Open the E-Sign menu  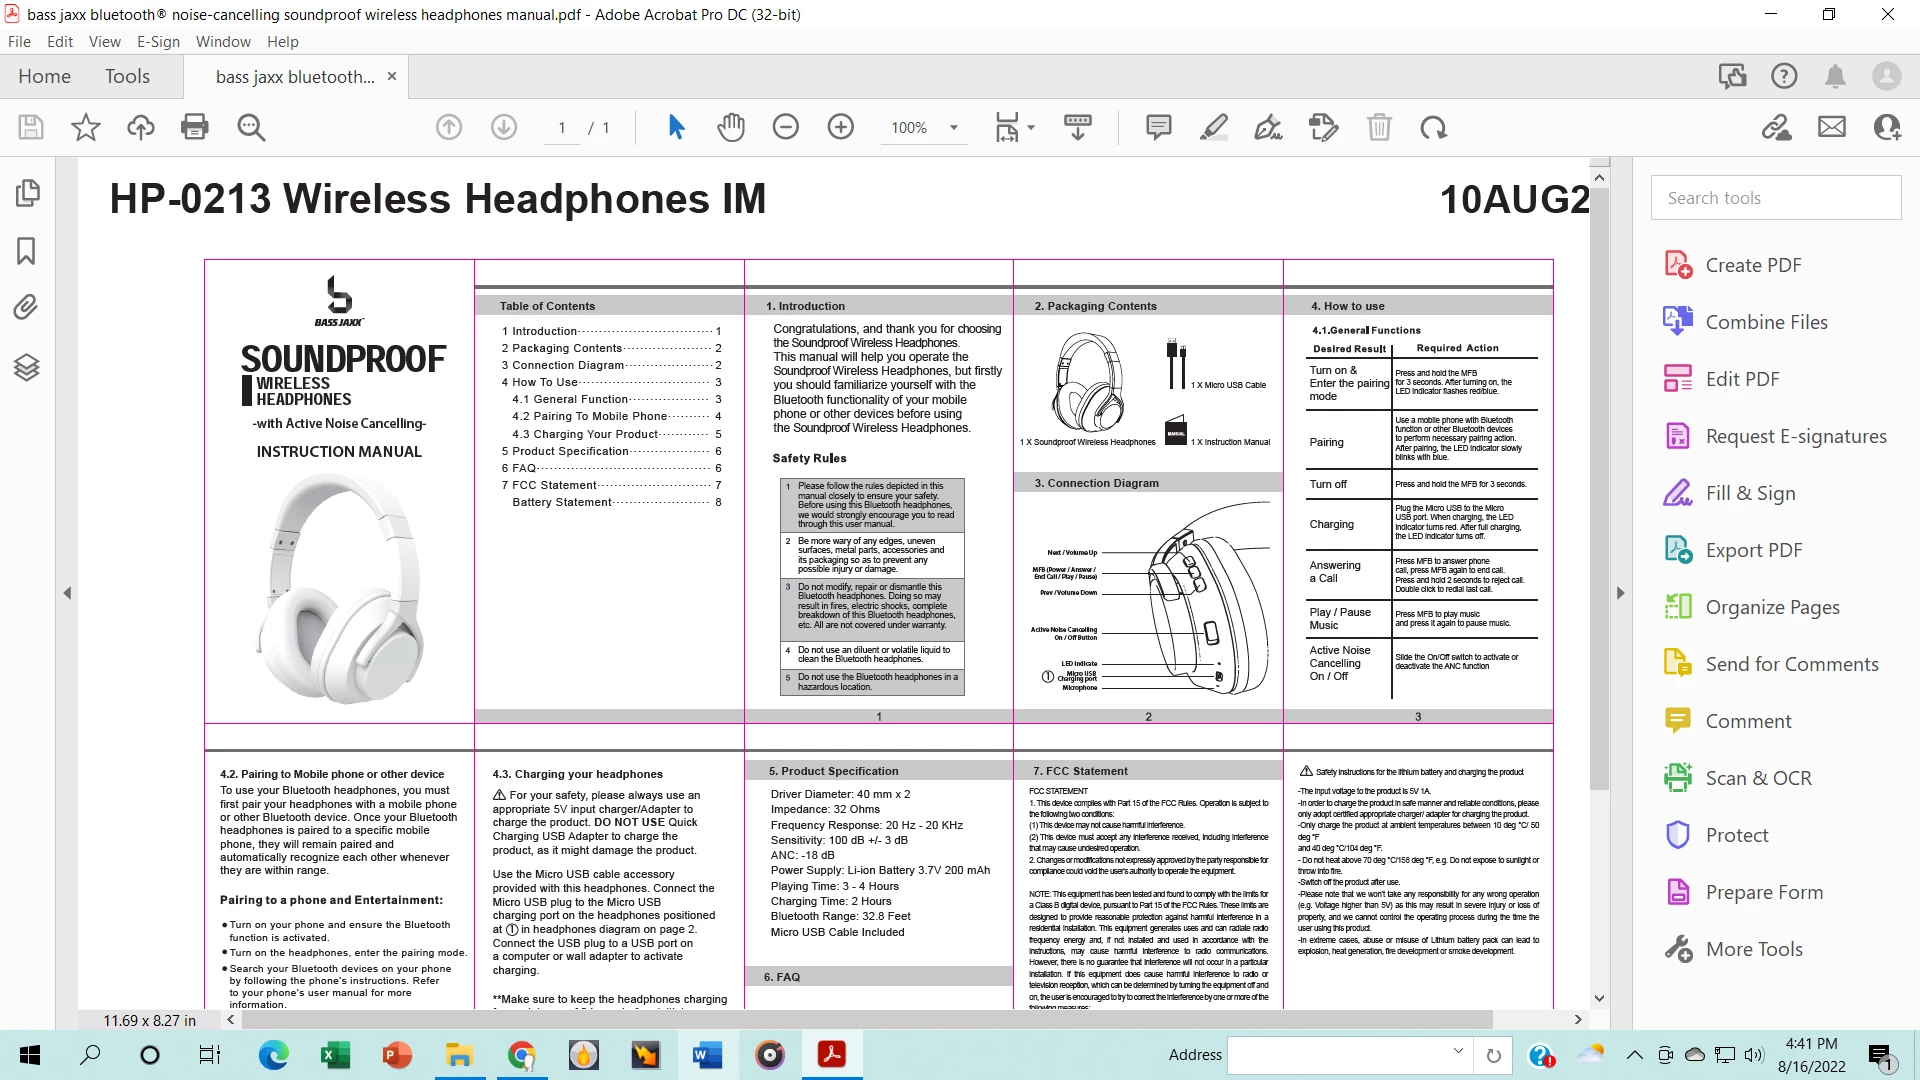click(158, 41)
